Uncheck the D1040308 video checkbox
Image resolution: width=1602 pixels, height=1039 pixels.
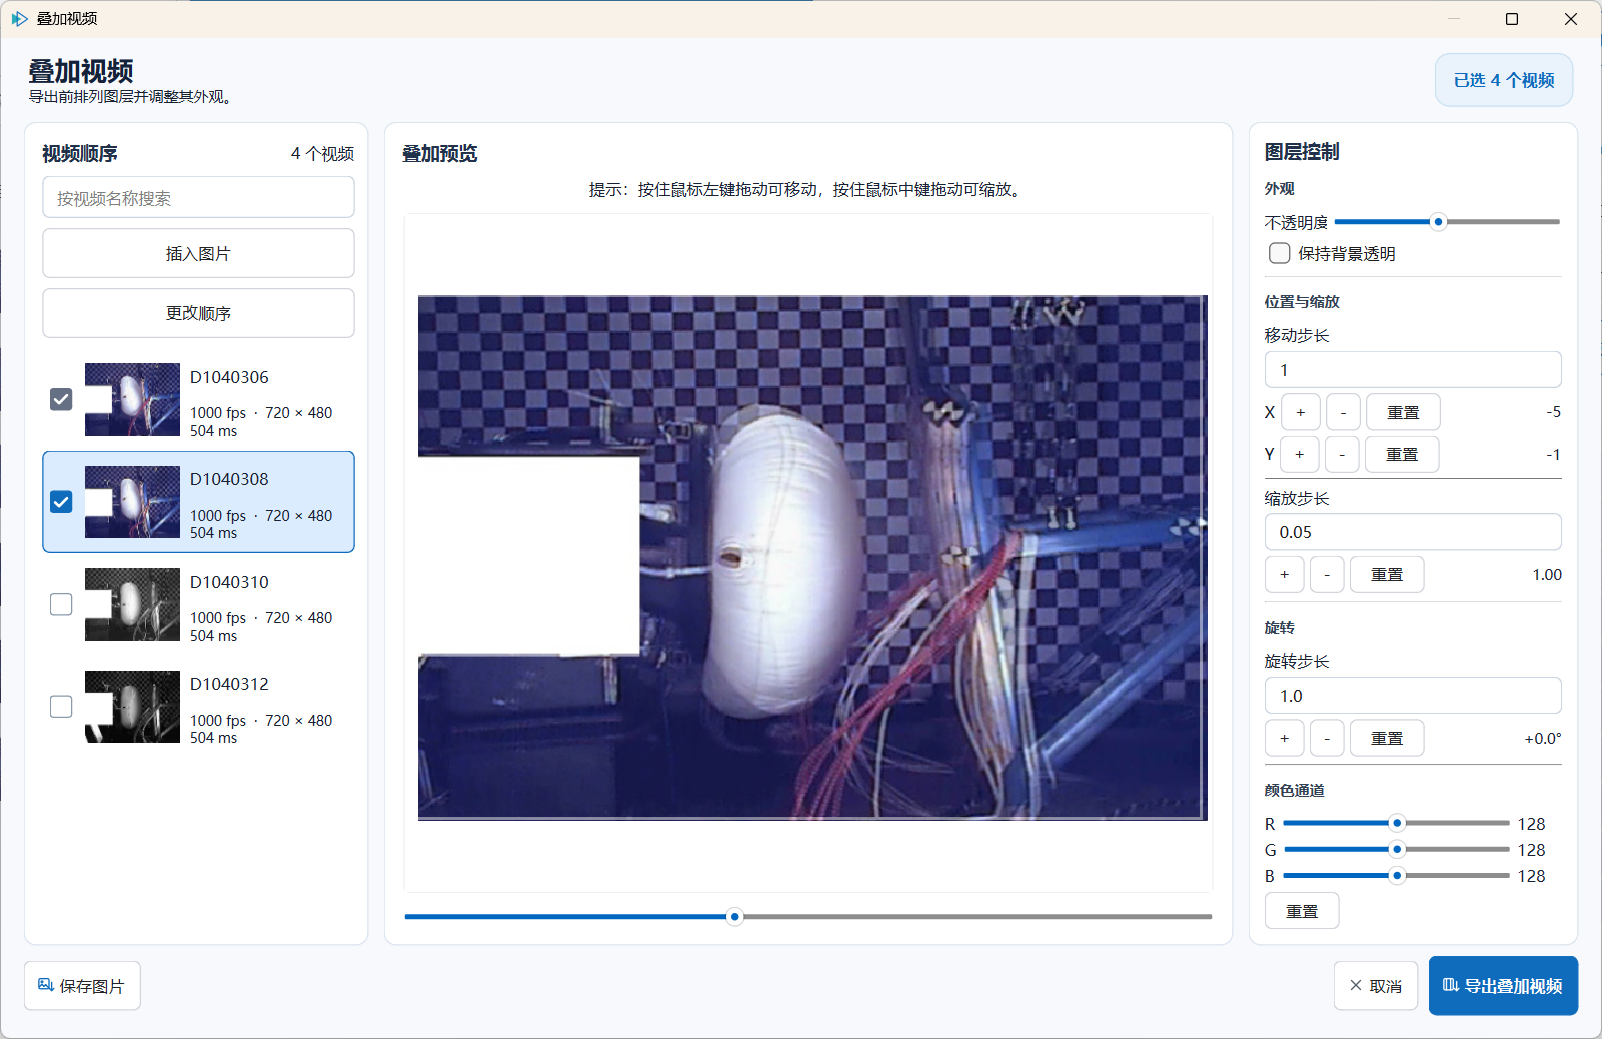(61, 502)
